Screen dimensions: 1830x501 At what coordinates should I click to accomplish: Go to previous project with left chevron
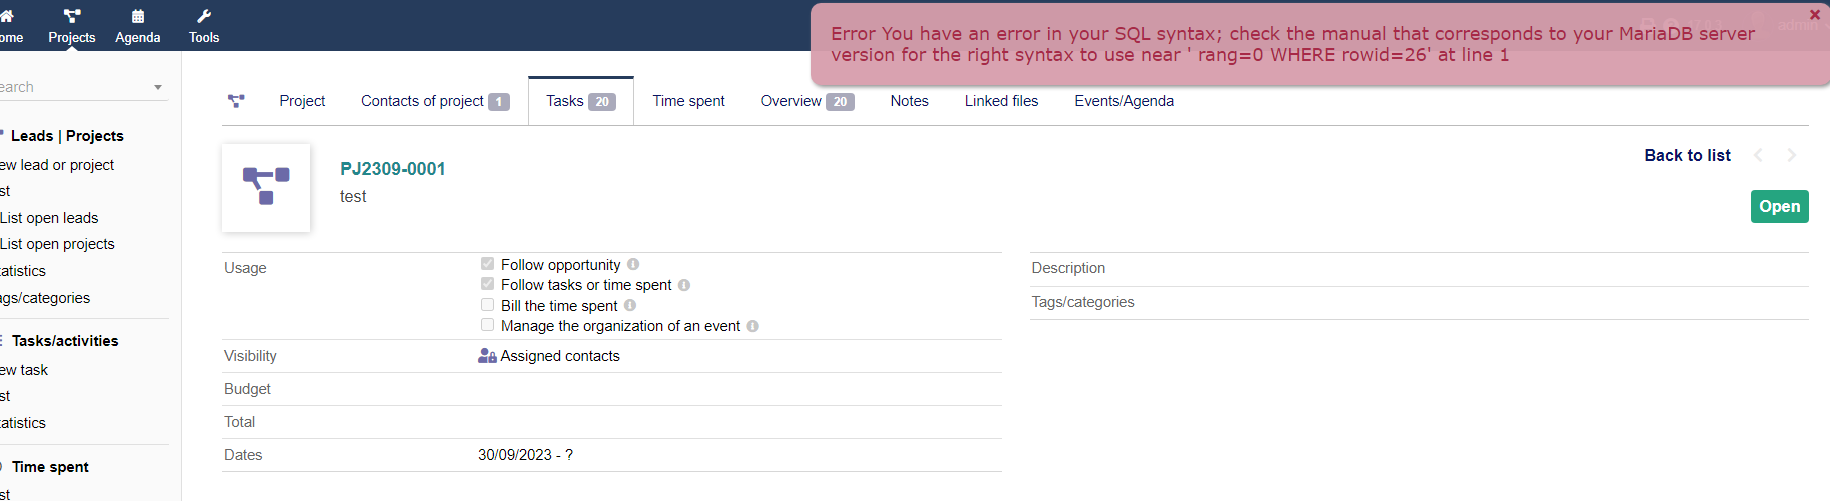click(1758, 155)
